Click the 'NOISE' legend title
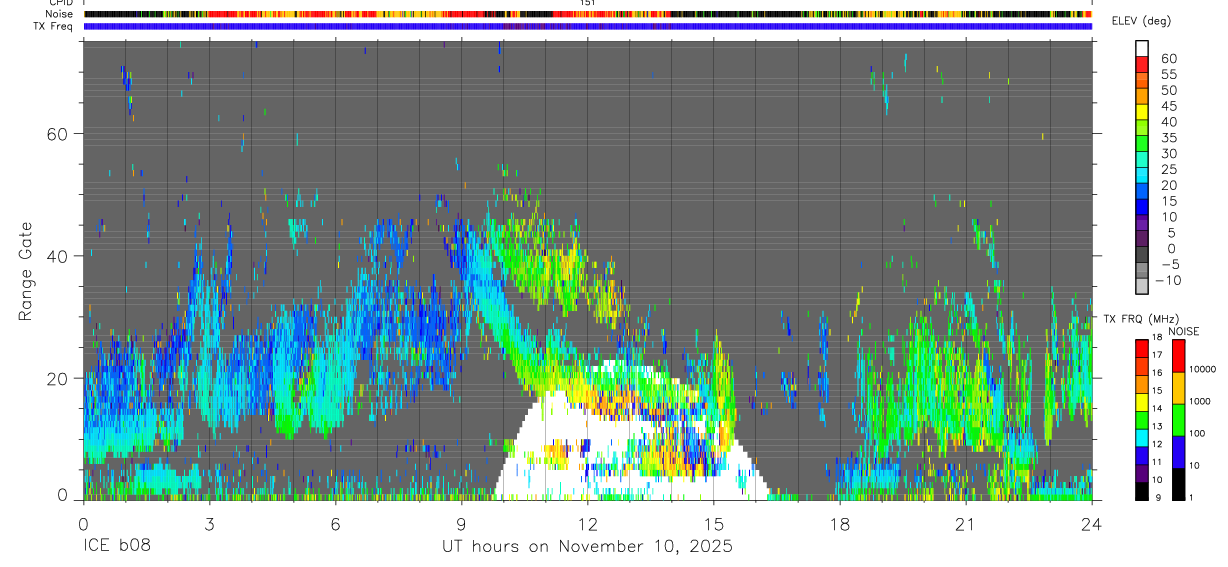This screenshot has height=567, width=1228. pyautogui.click(x=1183, y=331)
